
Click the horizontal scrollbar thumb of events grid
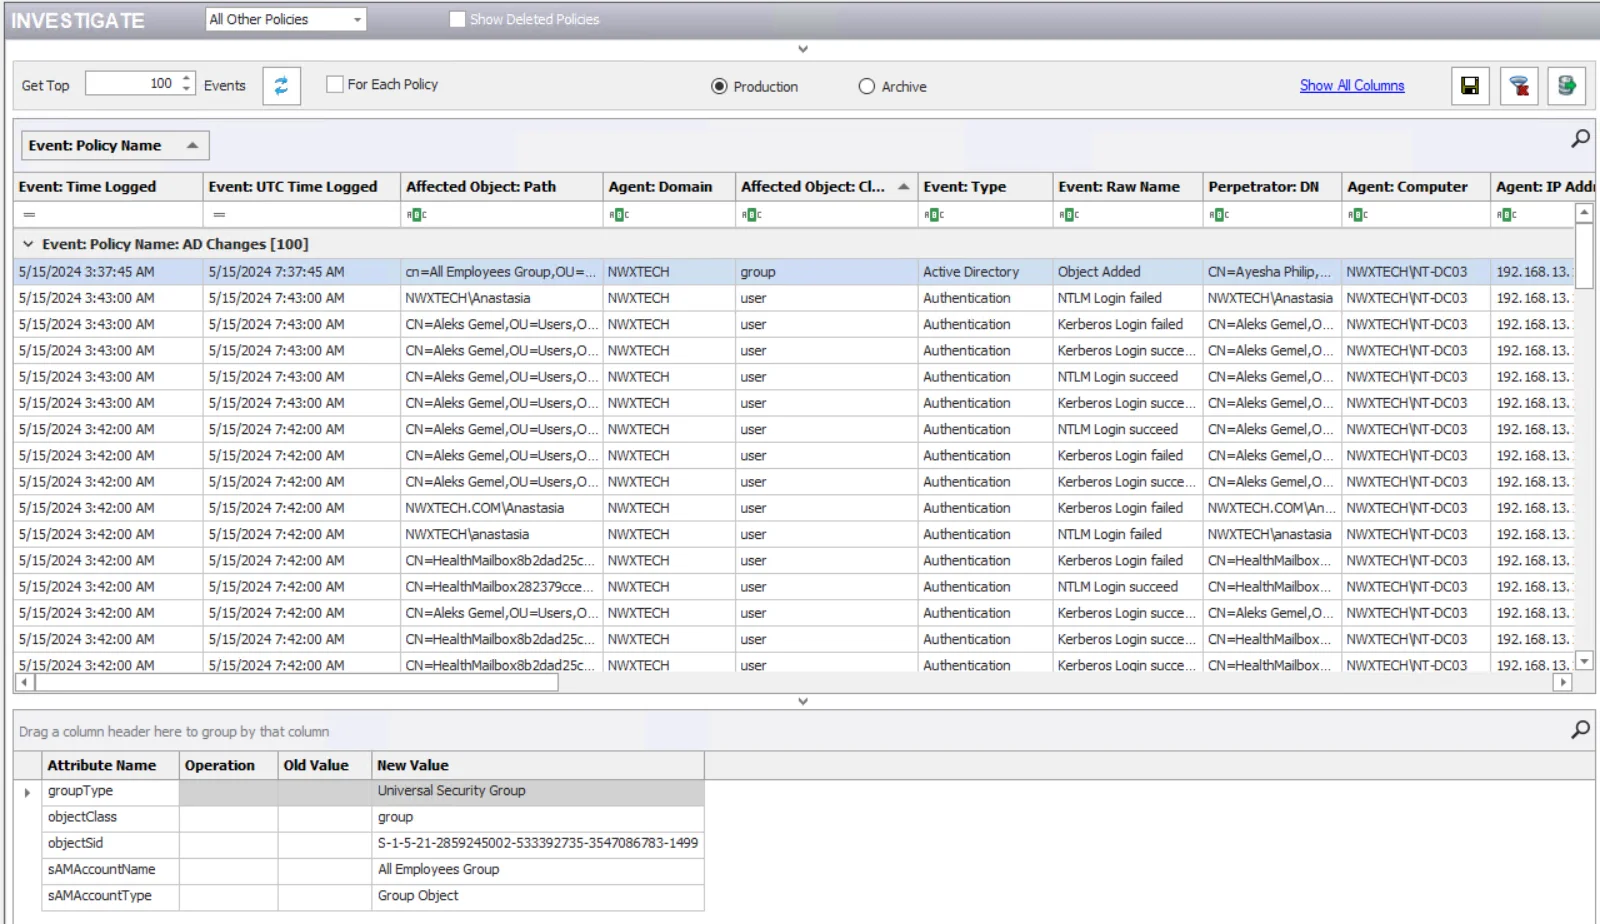click(x=297, y=682)
